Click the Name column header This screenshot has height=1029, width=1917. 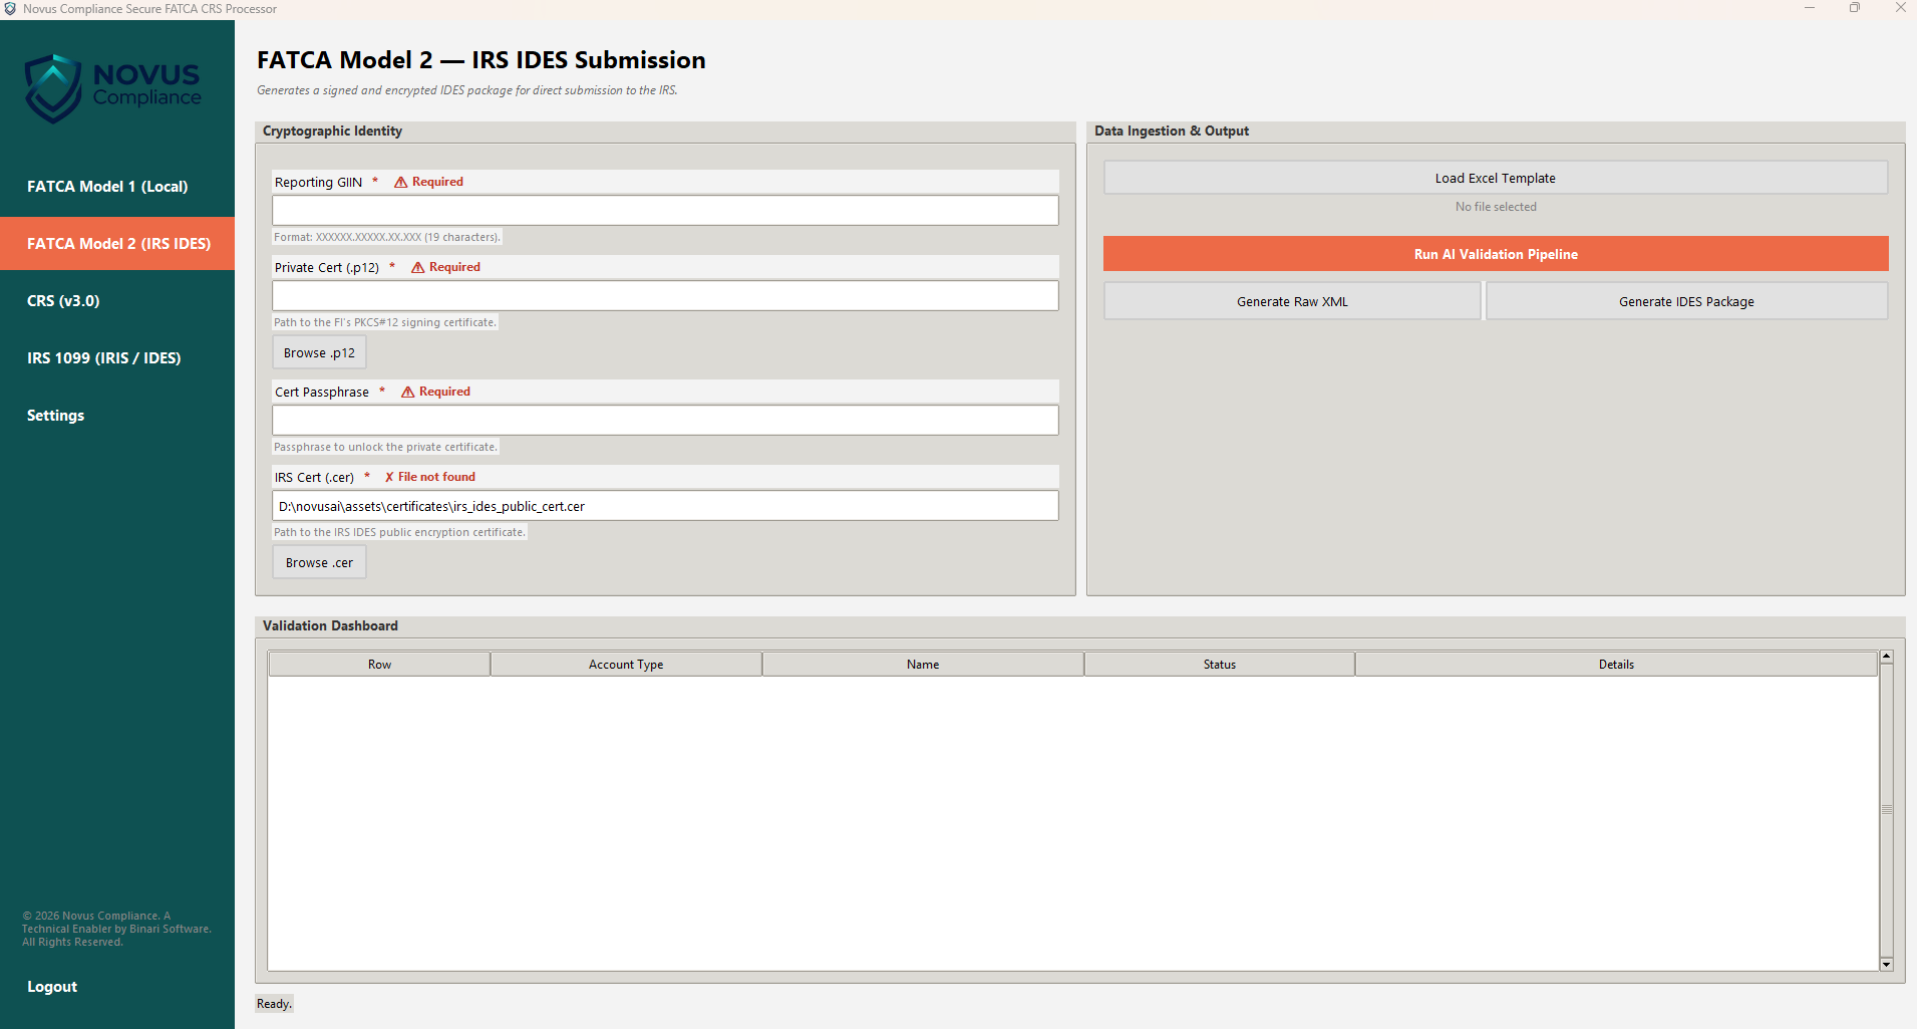coord(923,664)
